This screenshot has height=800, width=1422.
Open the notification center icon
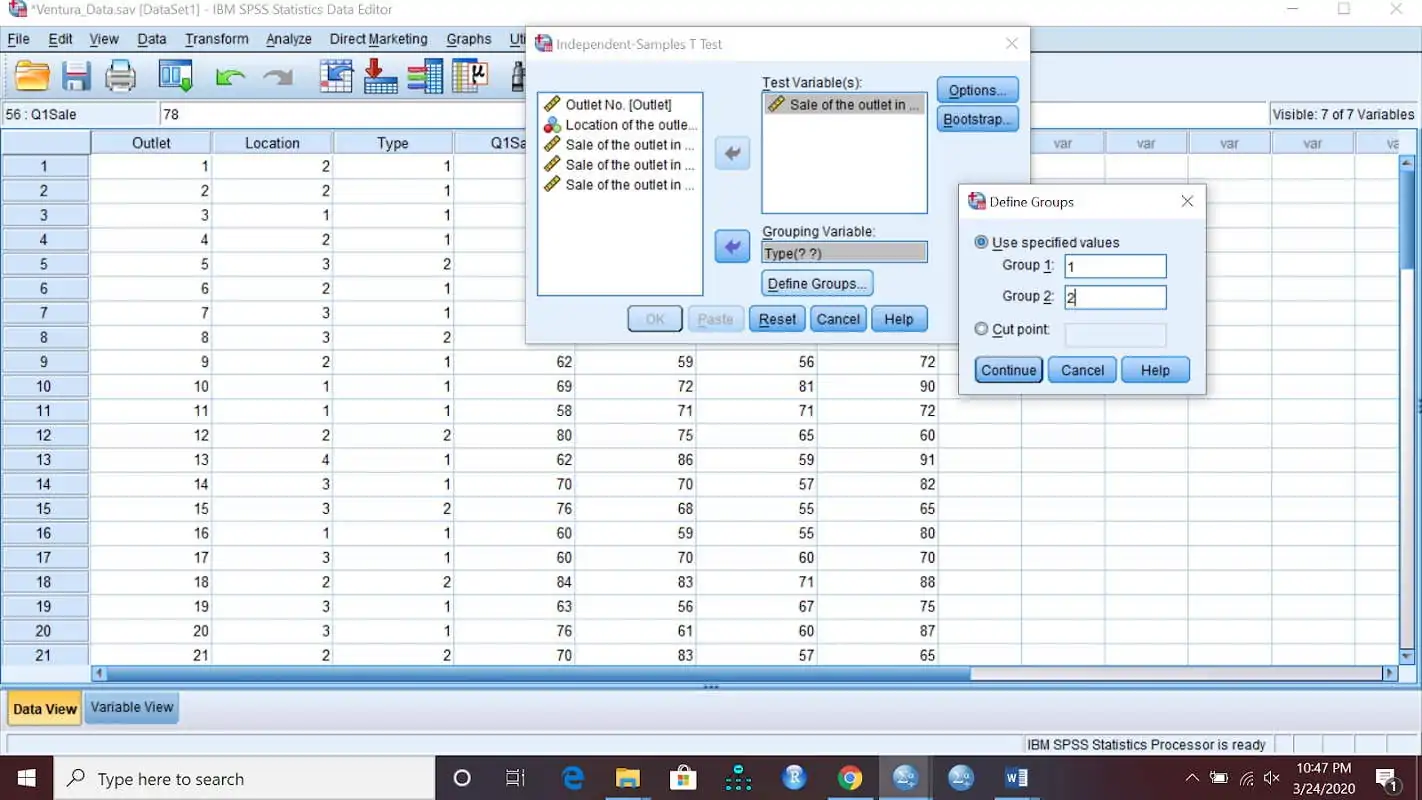click(x=1387, y=778)
